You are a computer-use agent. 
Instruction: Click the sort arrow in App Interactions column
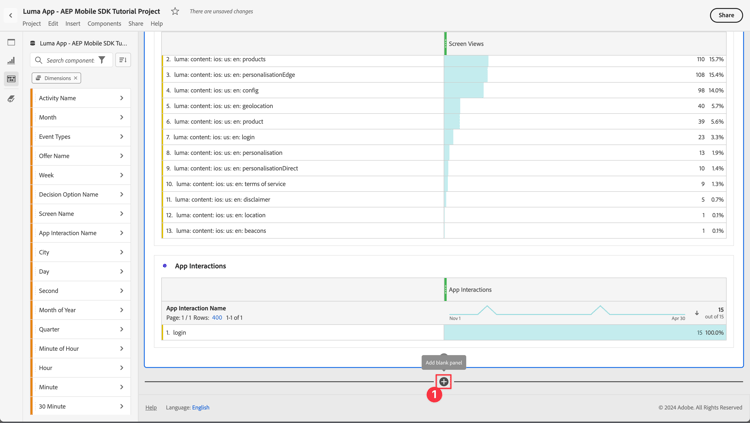(x=696, y=313)
